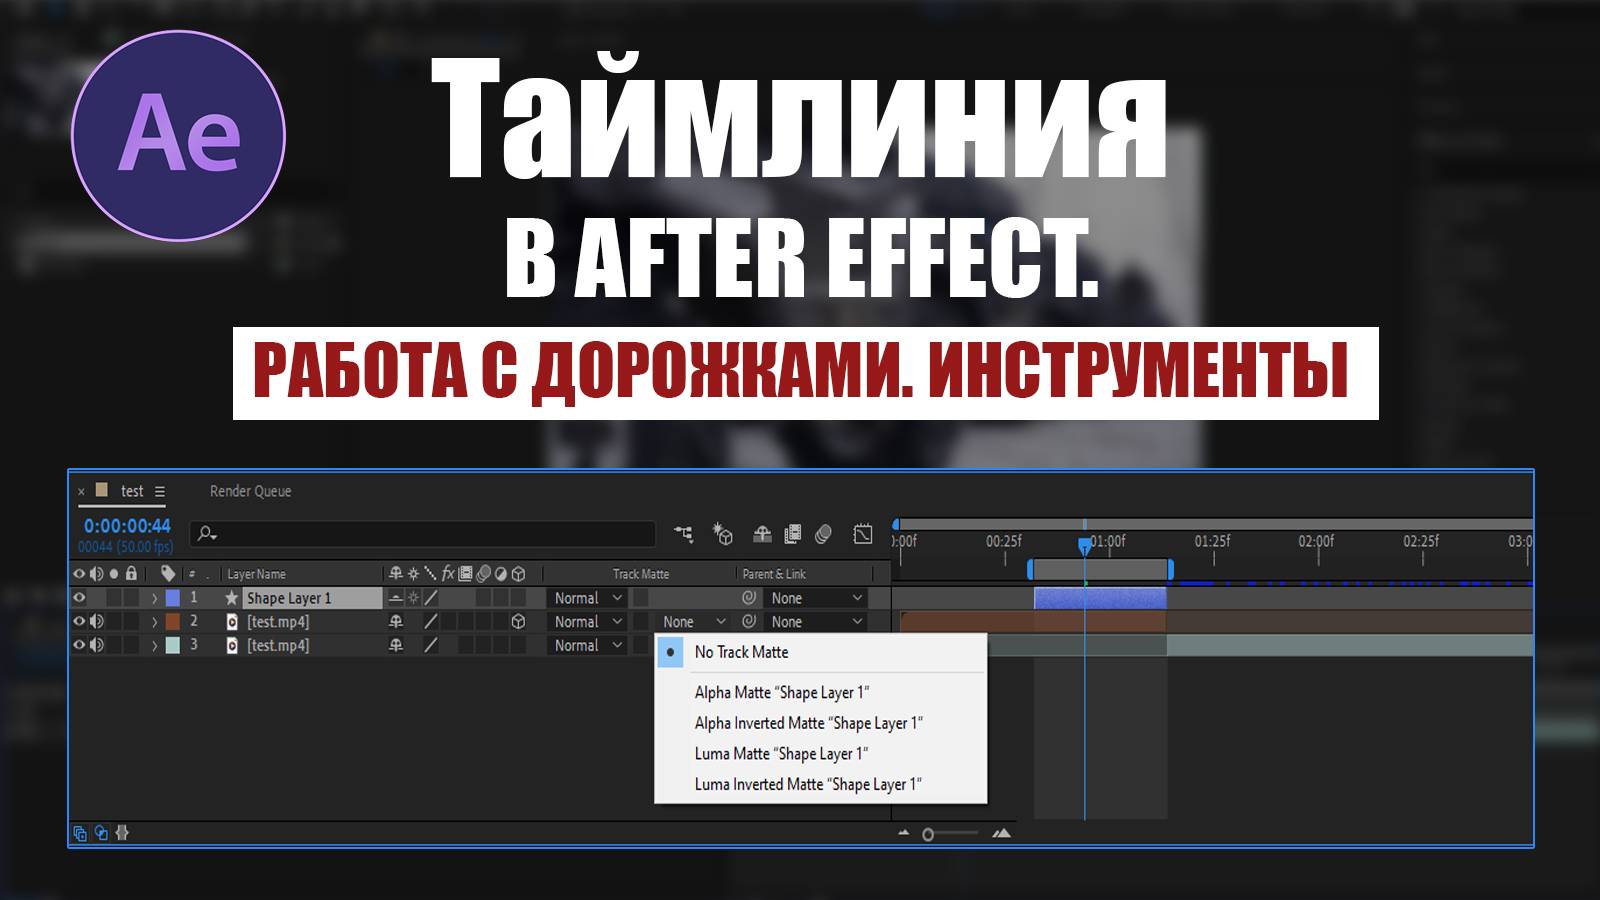Enable Draft 3D mode in the timeline
This screenshot has width=1600, height=900.
(x=723, y=535)
